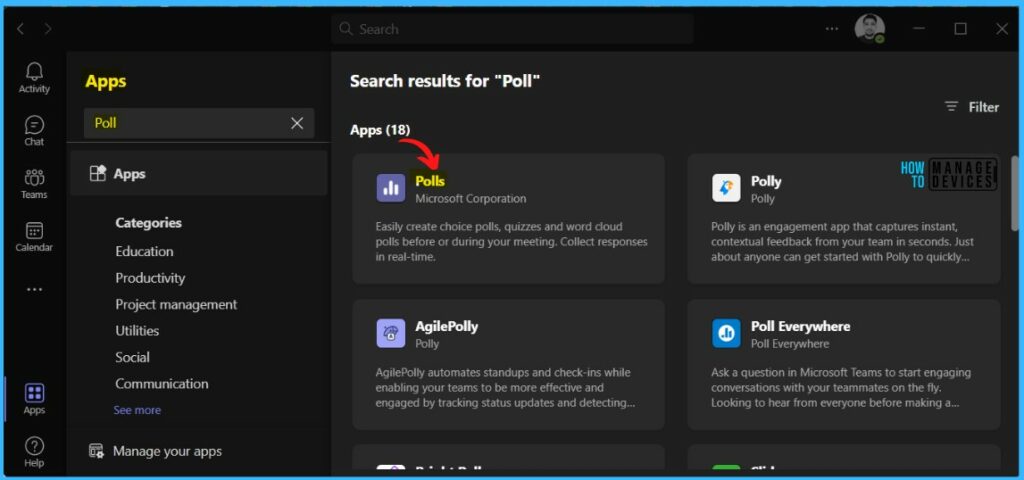Open the Utilities category

coord(137,331)
